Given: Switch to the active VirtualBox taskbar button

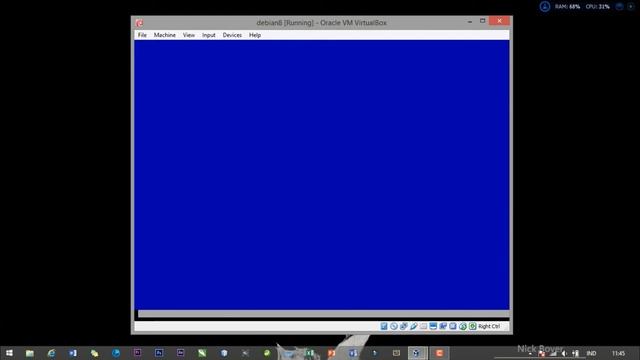Looking at the screenshot, I should click(417, 353).
